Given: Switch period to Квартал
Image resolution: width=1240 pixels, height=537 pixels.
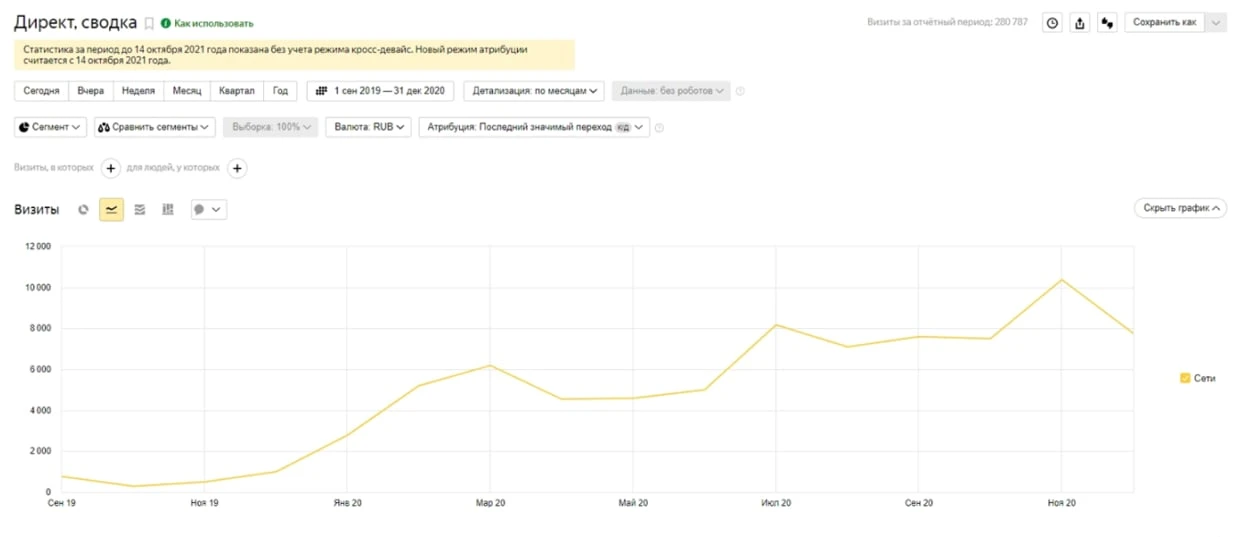Looking at the screenshot, I should (236, 91).
